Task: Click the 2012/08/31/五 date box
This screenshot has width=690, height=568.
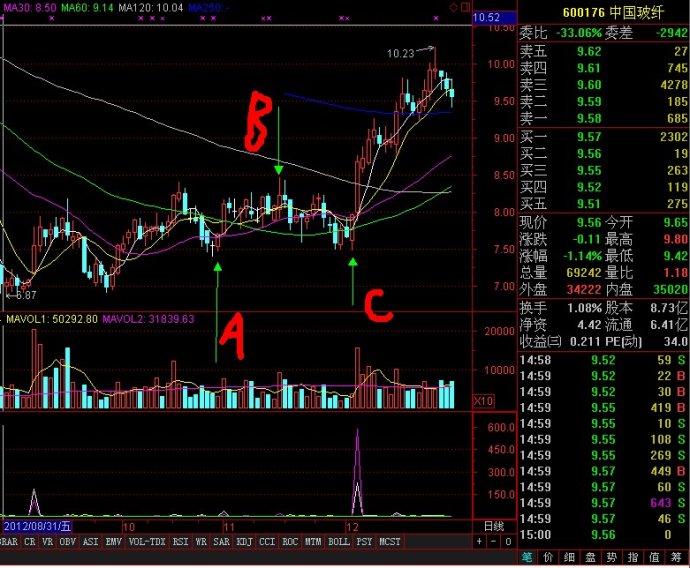Action: coord(37,526)
